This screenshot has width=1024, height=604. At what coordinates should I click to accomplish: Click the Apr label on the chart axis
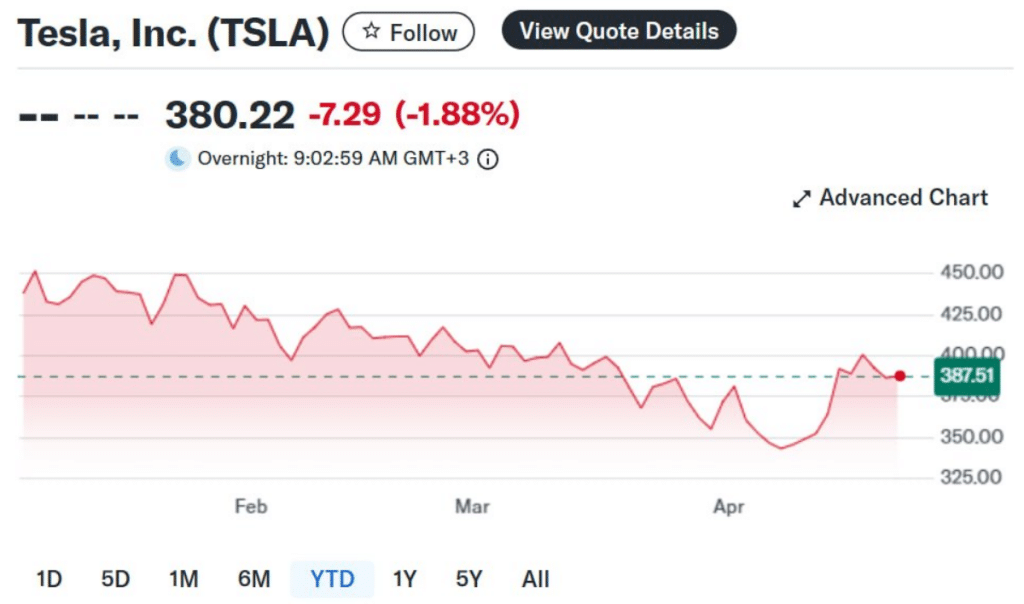(729, 507)
